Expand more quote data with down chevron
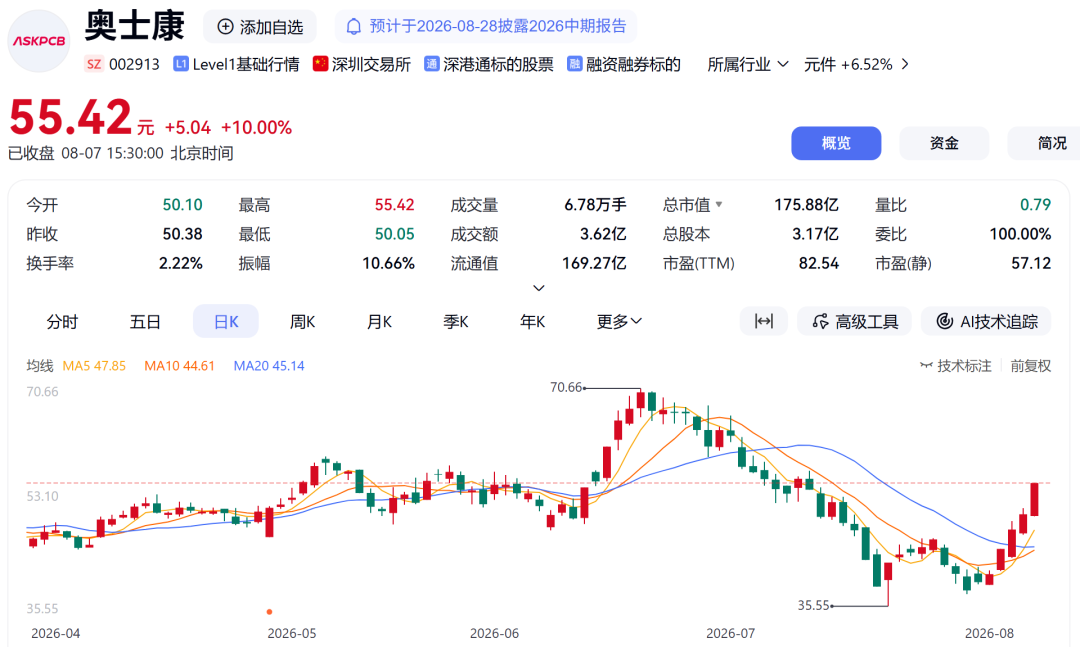 539,288
